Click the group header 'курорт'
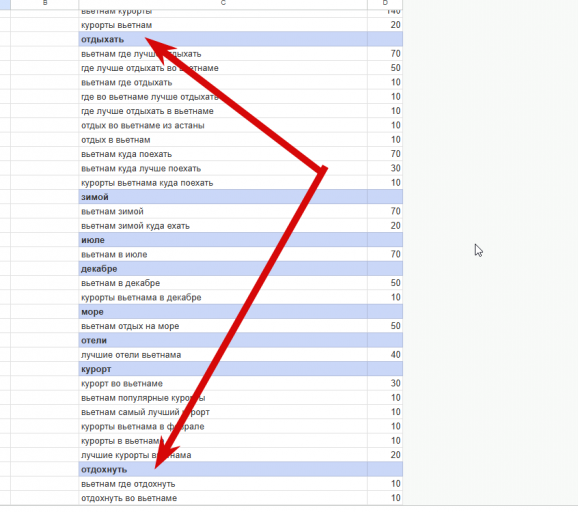578x512 pixels. [223, 369]
